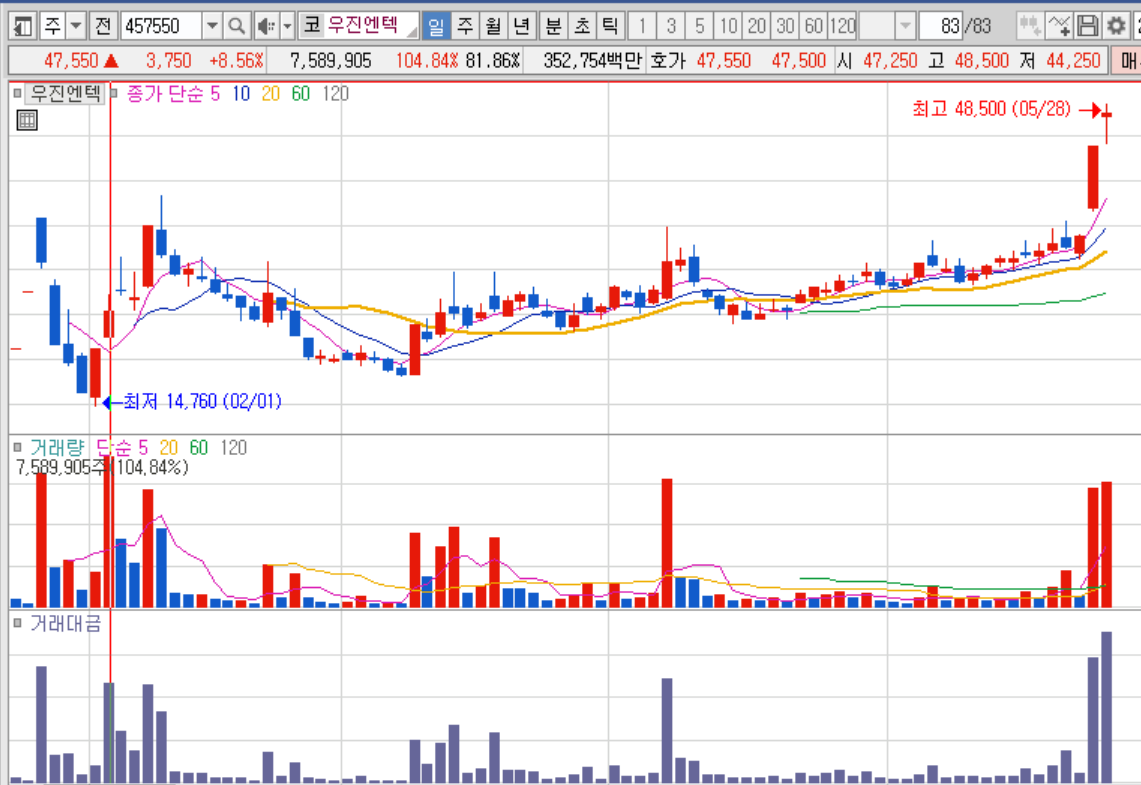The height and width of the screenshot is (785, 1141).
Task: Click the 전 button
Action: [x=103, y=27]
